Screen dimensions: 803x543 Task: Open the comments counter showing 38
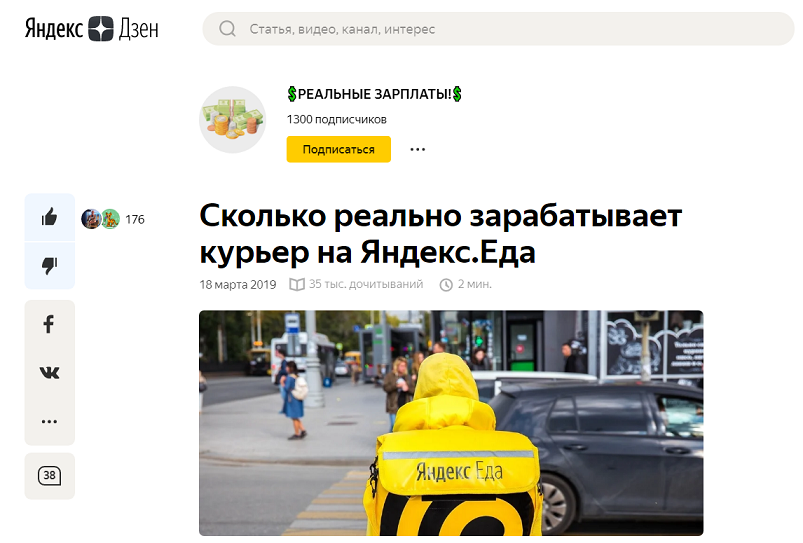point(49,475)
